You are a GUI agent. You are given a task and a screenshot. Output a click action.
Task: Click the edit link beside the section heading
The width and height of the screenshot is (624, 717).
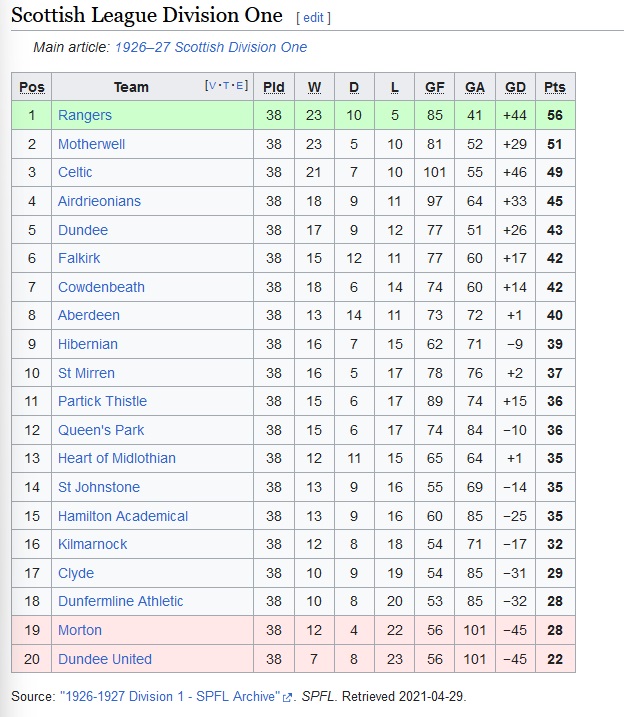click(313, 17)
